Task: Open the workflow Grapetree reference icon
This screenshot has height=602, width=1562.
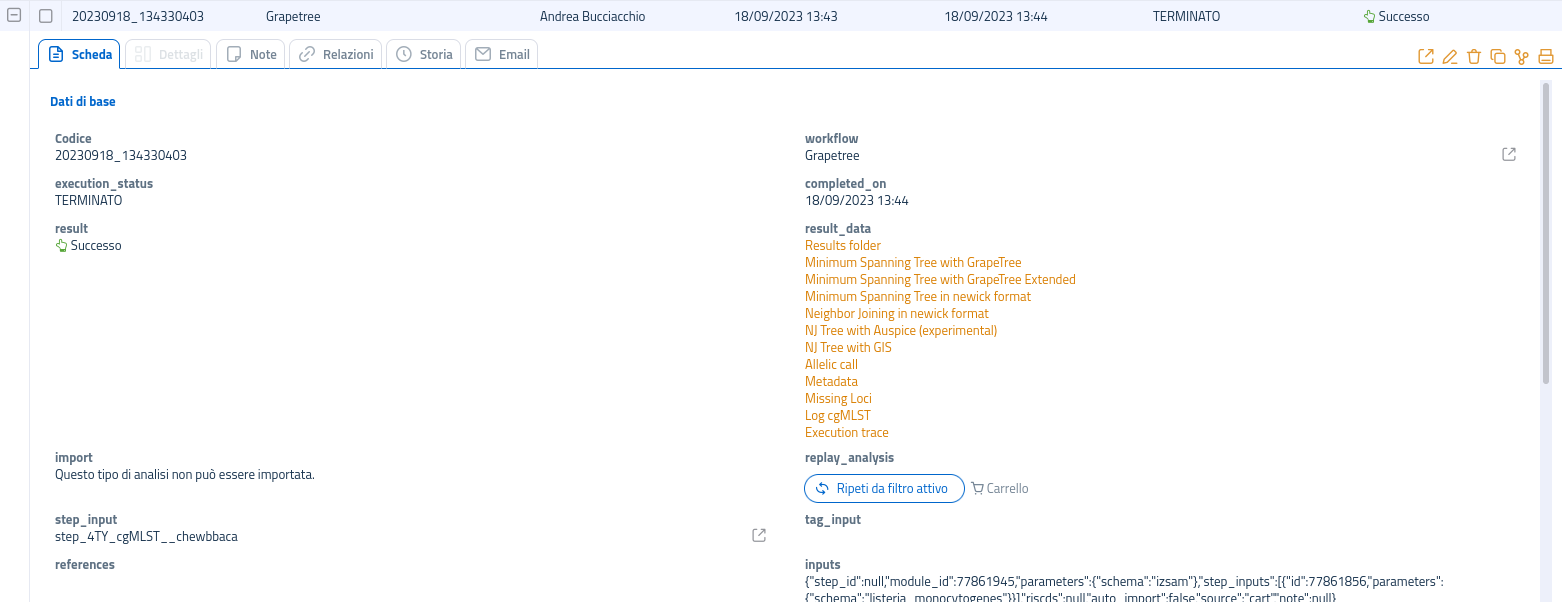Action: click(x=1509, y=155)
